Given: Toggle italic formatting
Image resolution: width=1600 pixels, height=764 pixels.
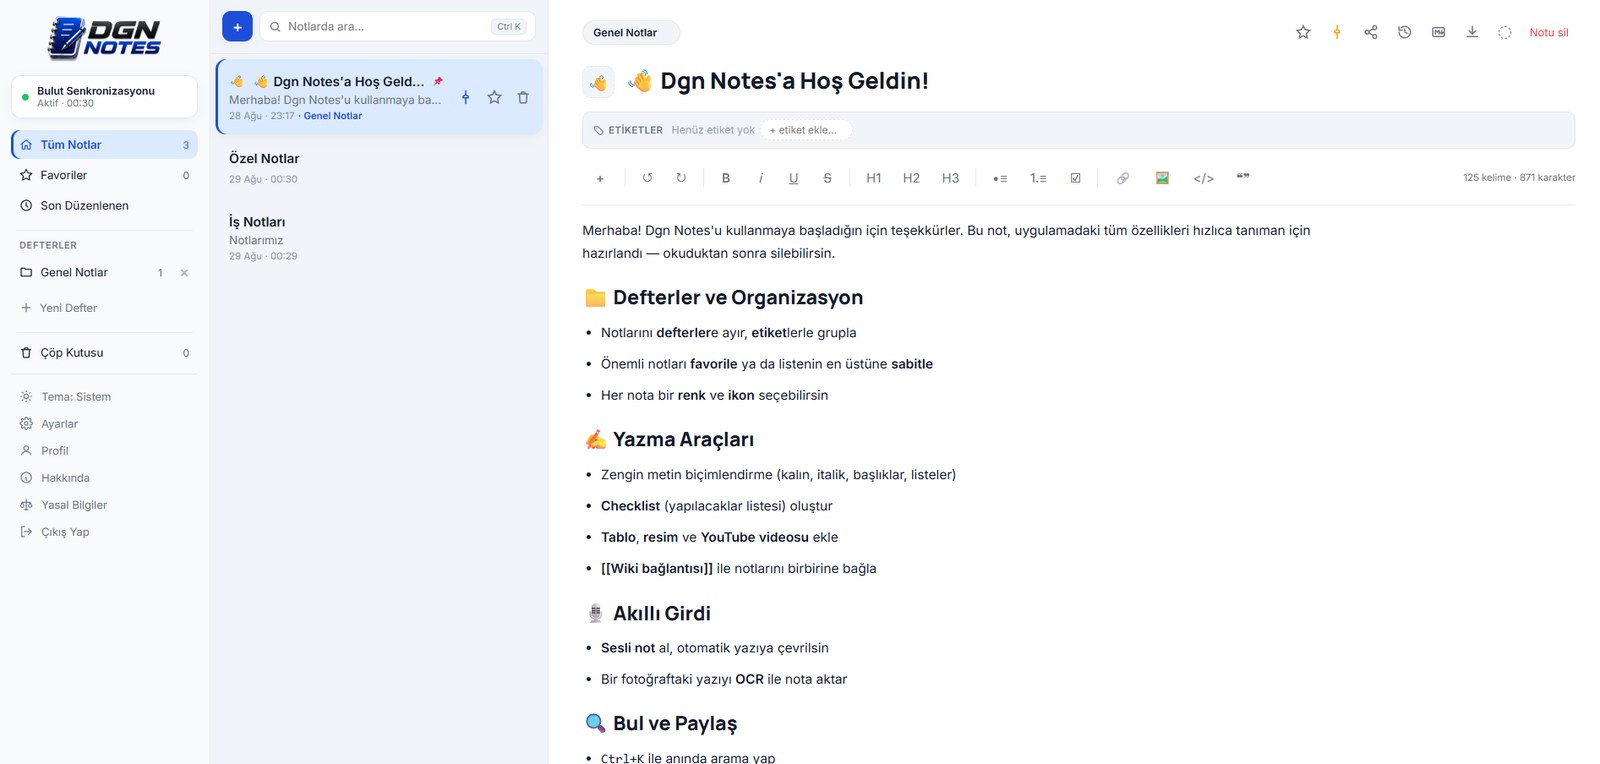Looking at the screenshot, I should (760, 178).
